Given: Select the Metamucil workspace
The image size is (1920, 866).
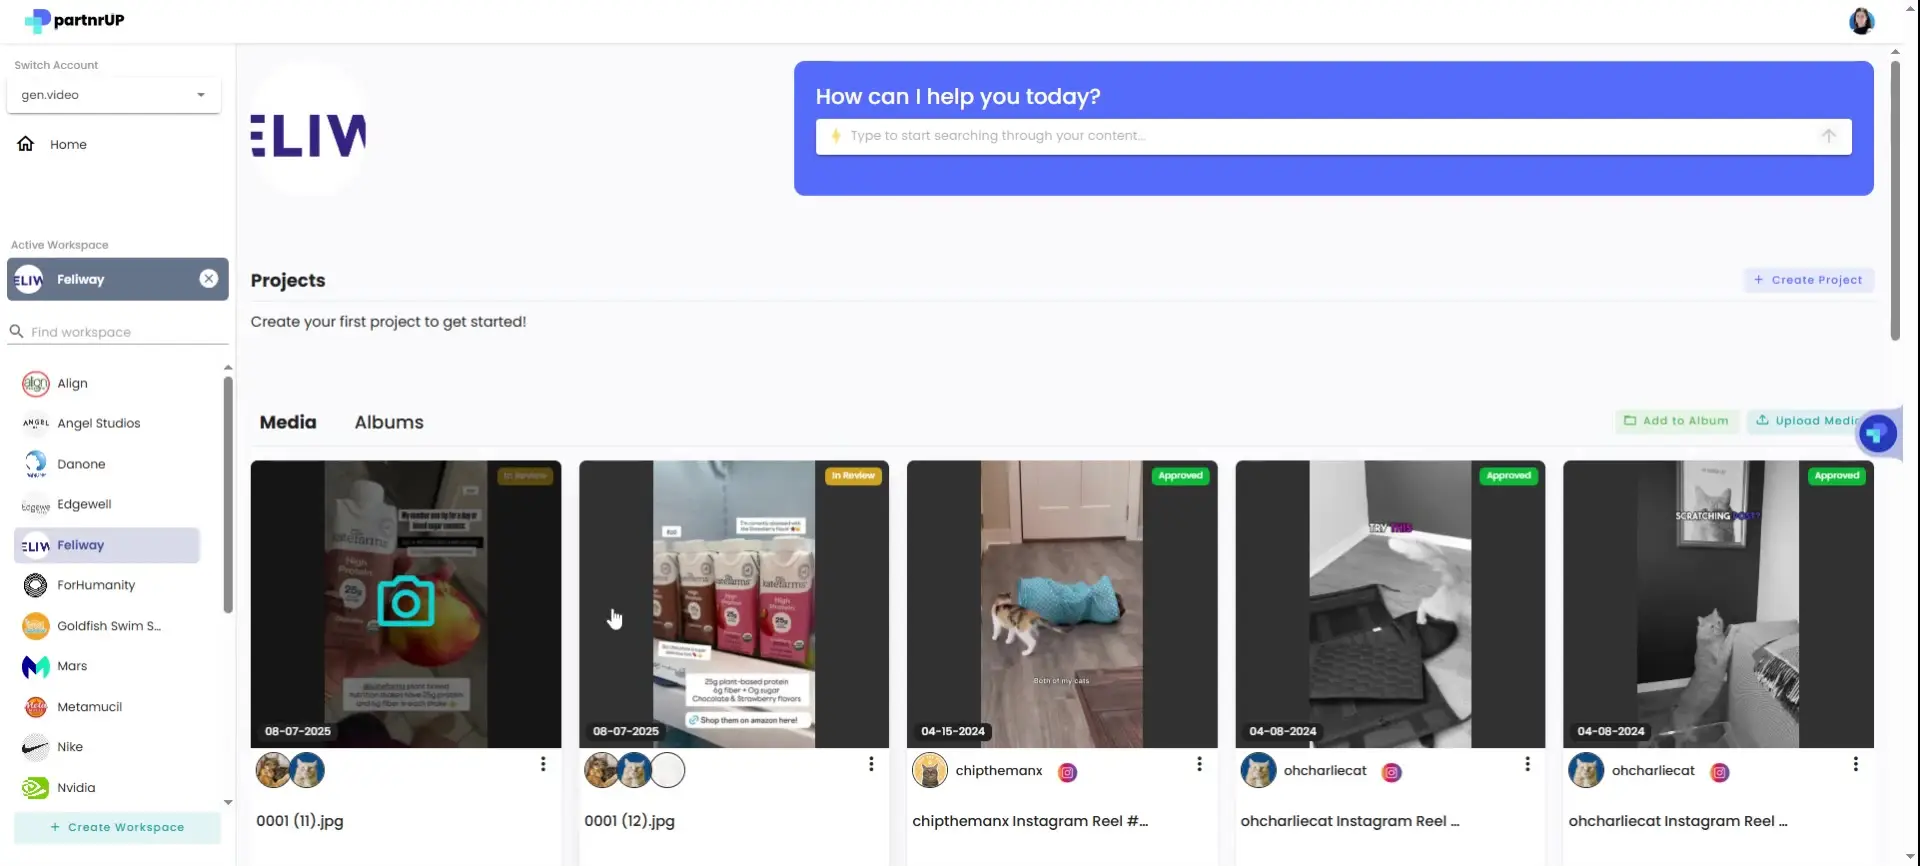Looking at the screenshot, I should pos(107,707).
